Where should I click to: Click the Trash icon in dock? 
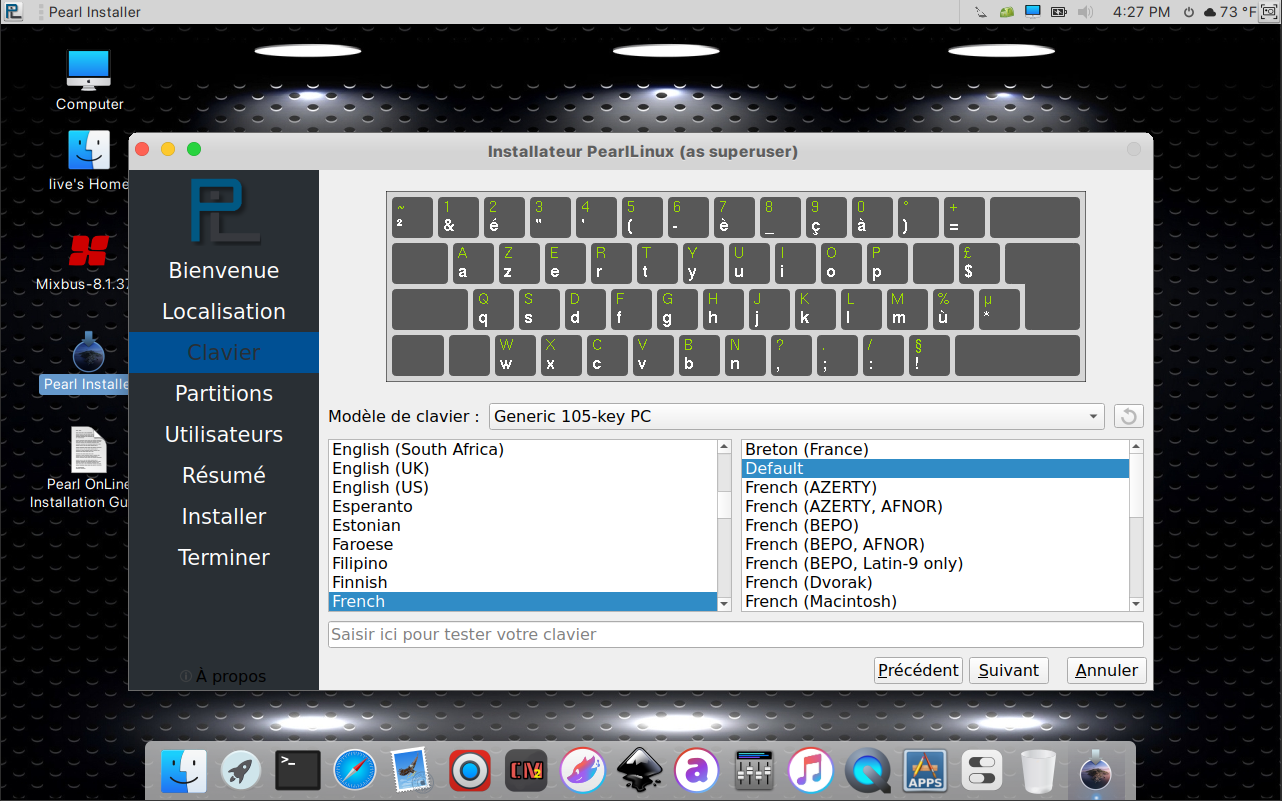1039,771
